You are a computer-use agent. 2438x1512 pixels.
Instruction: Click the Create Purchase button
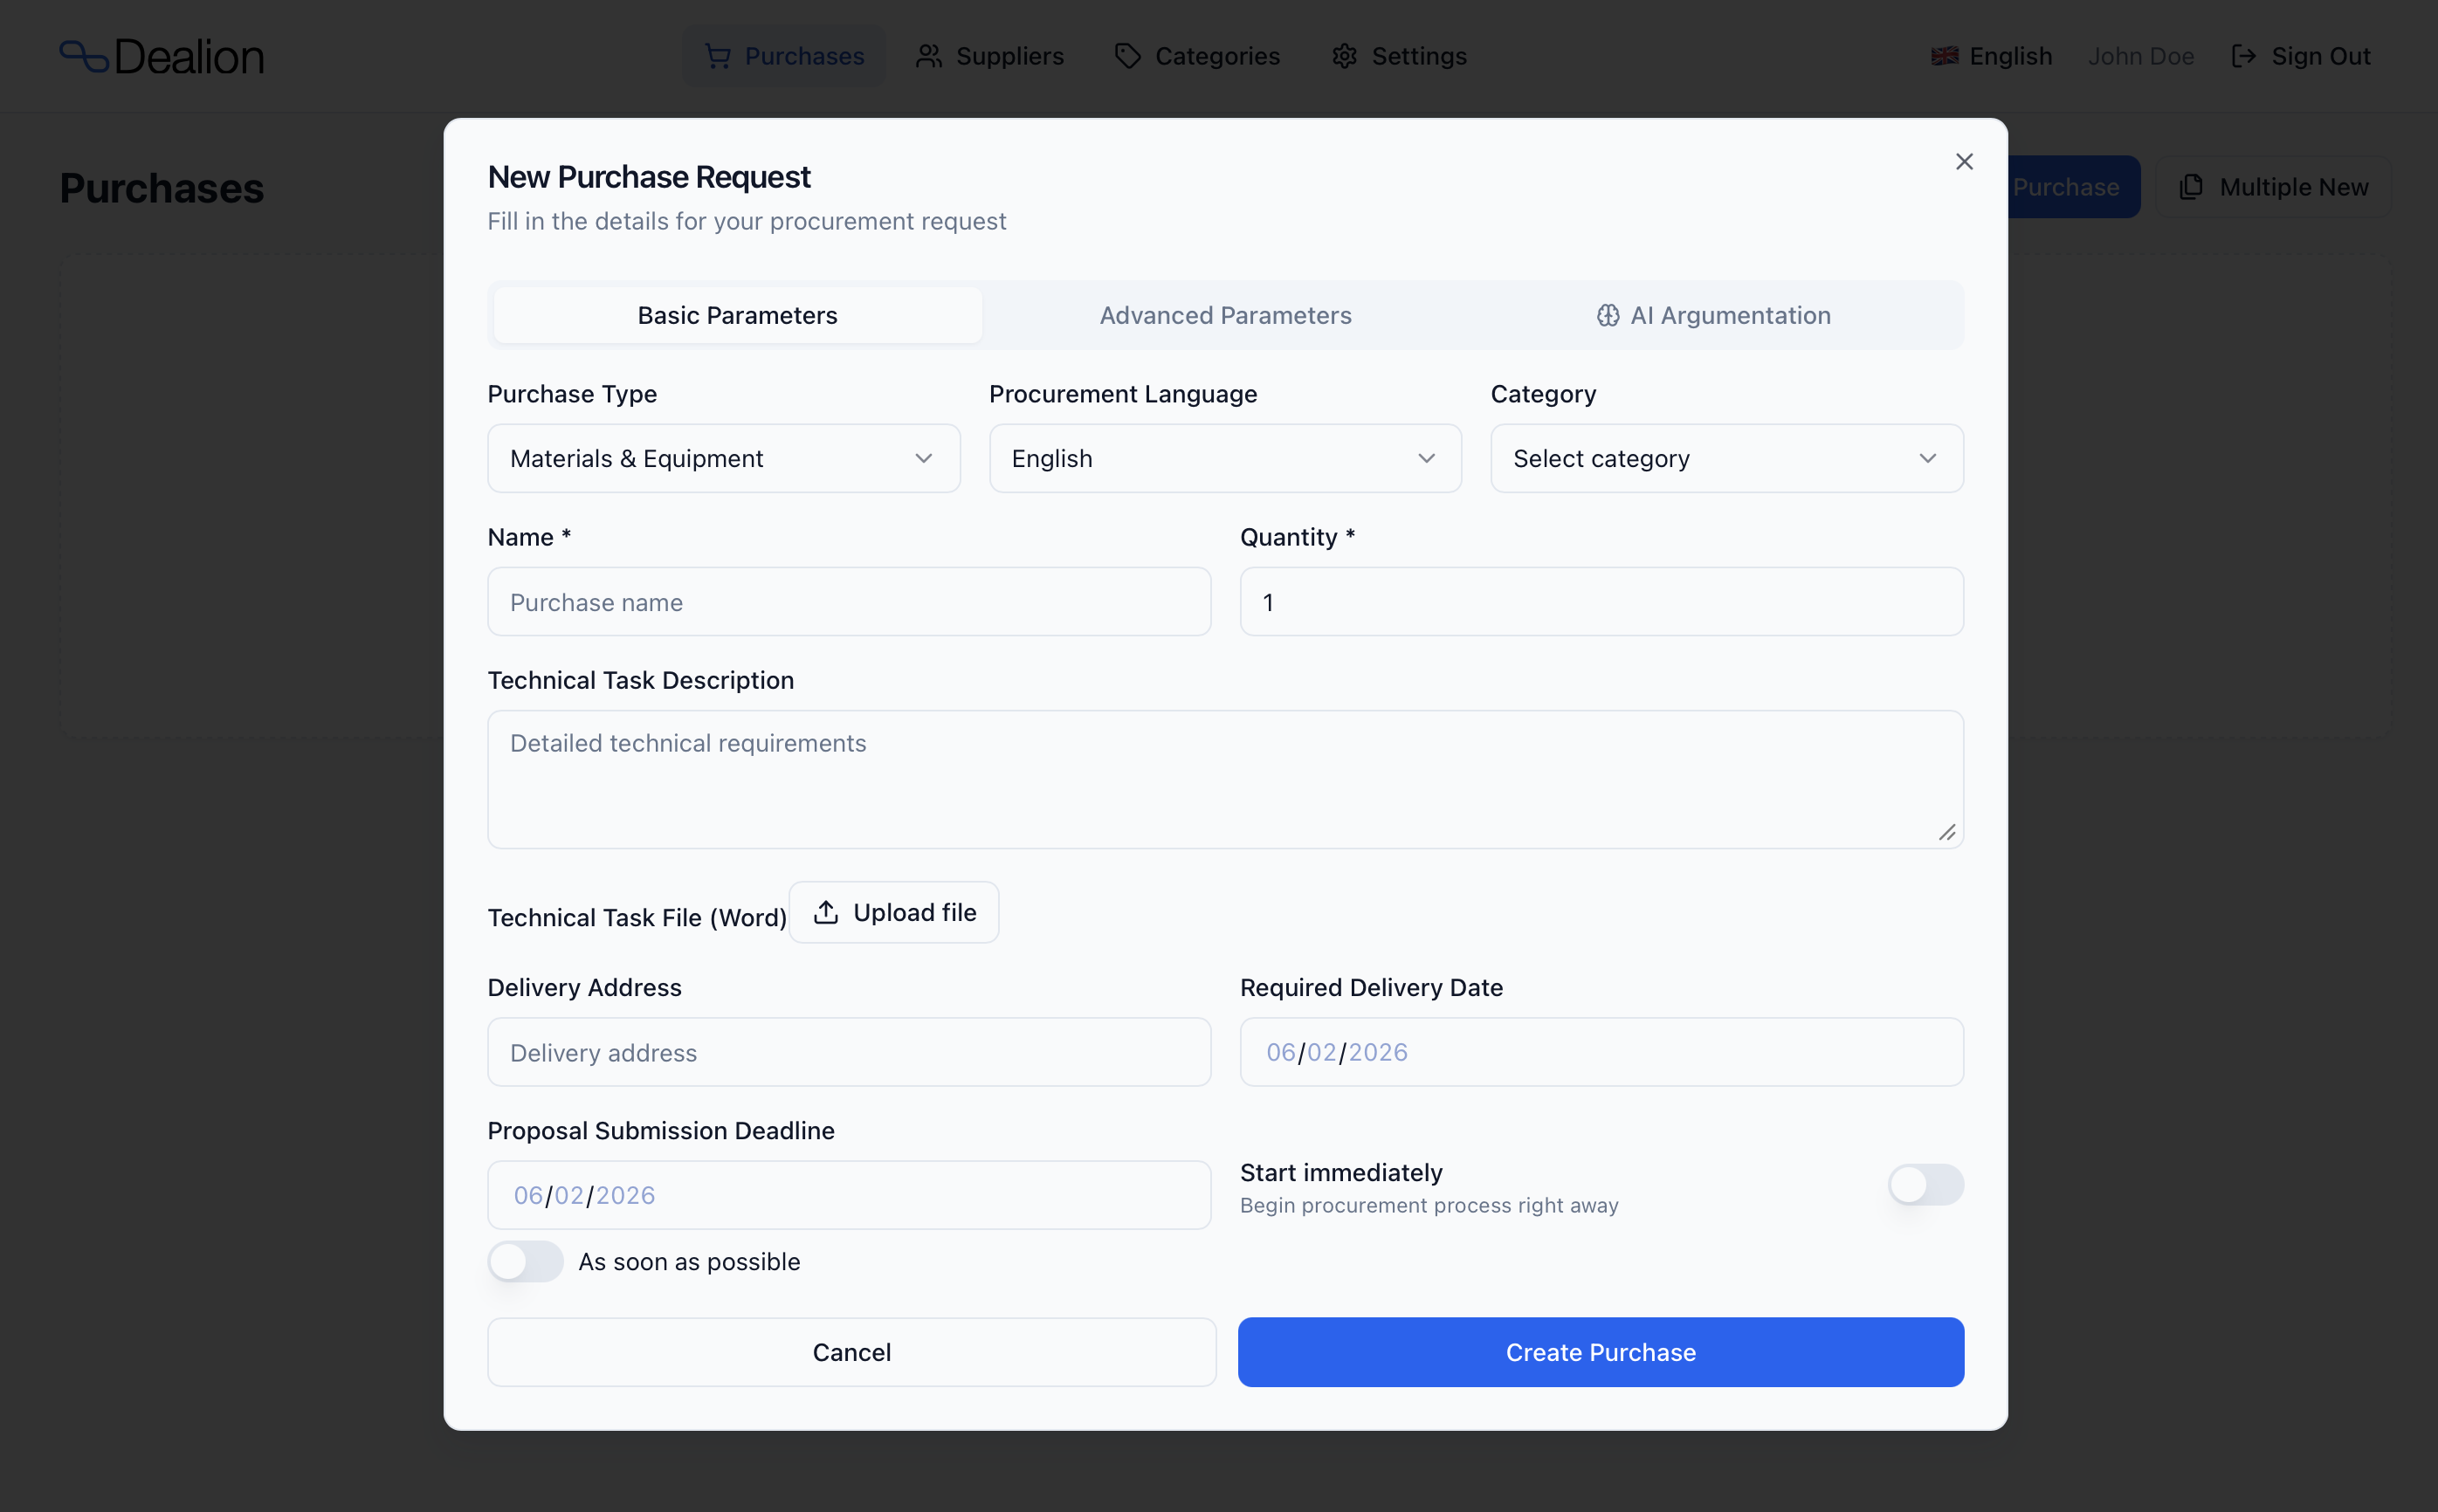pyautogui.click(x=1600, y=1352)
